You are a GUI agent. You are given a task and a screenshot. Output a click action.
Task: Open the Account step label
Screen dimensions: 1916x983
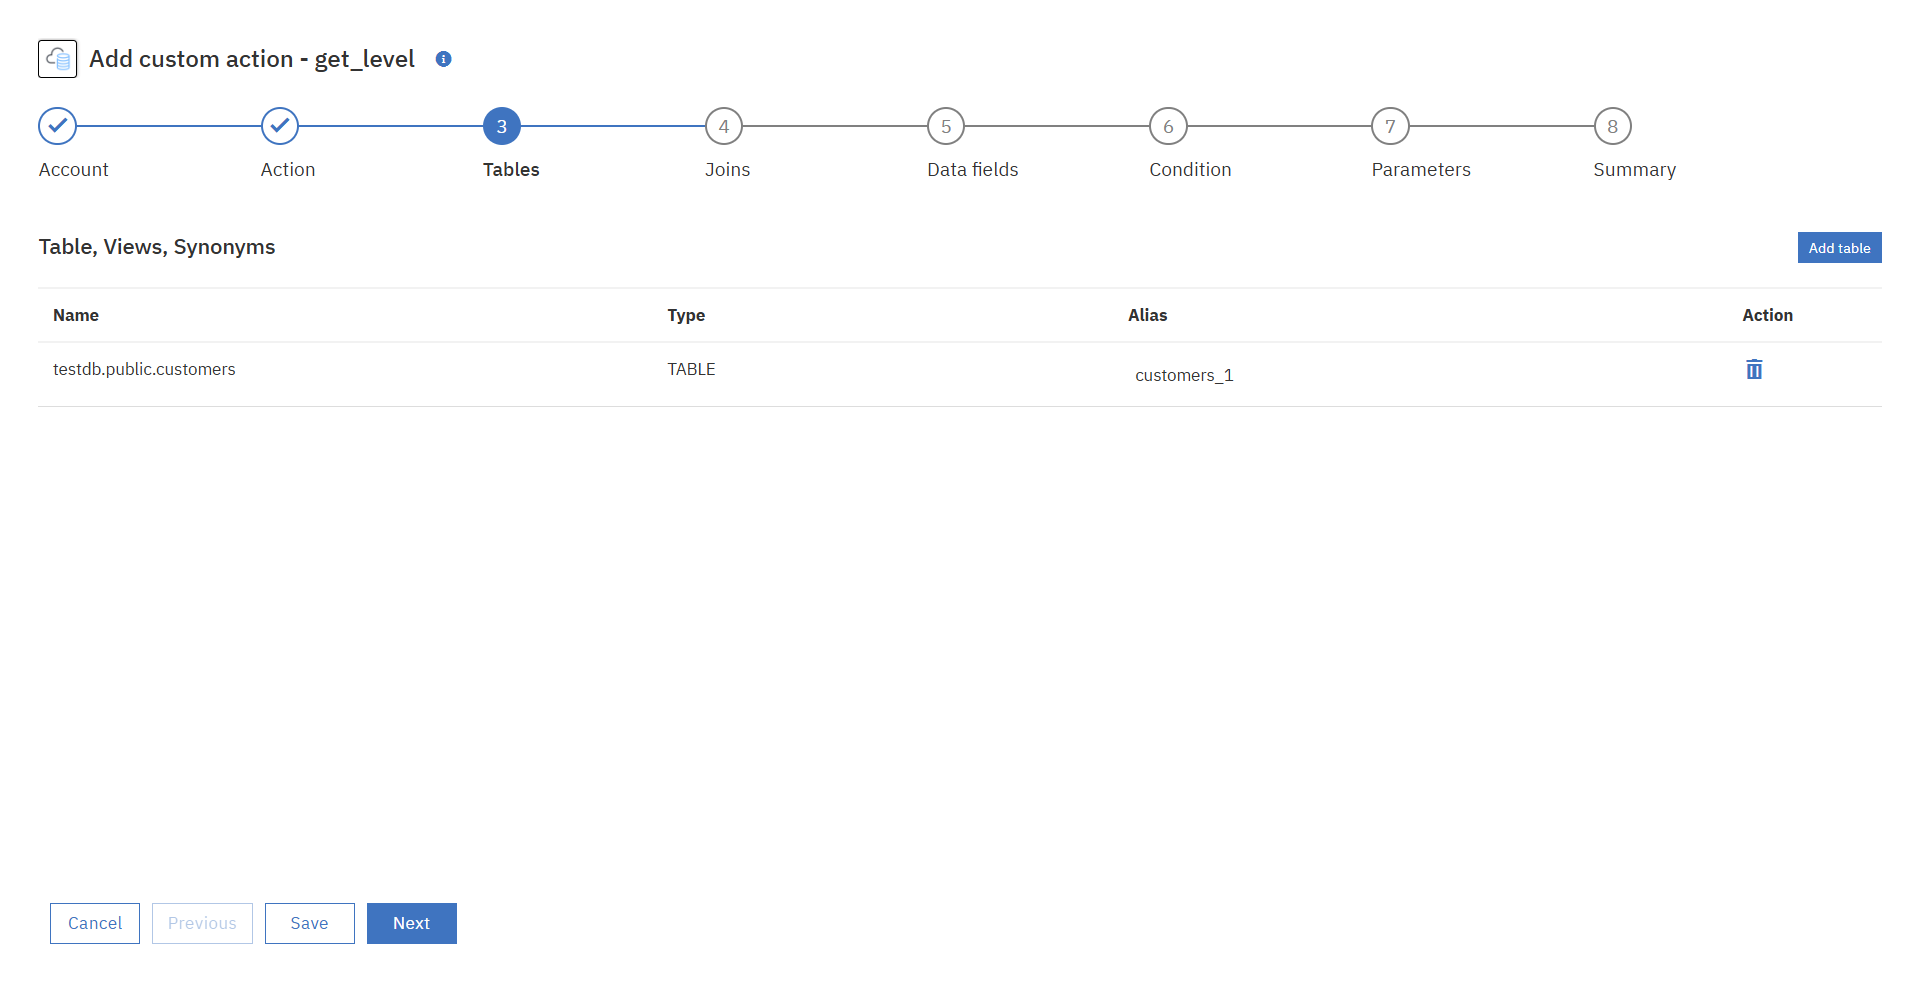coord(74,170)
